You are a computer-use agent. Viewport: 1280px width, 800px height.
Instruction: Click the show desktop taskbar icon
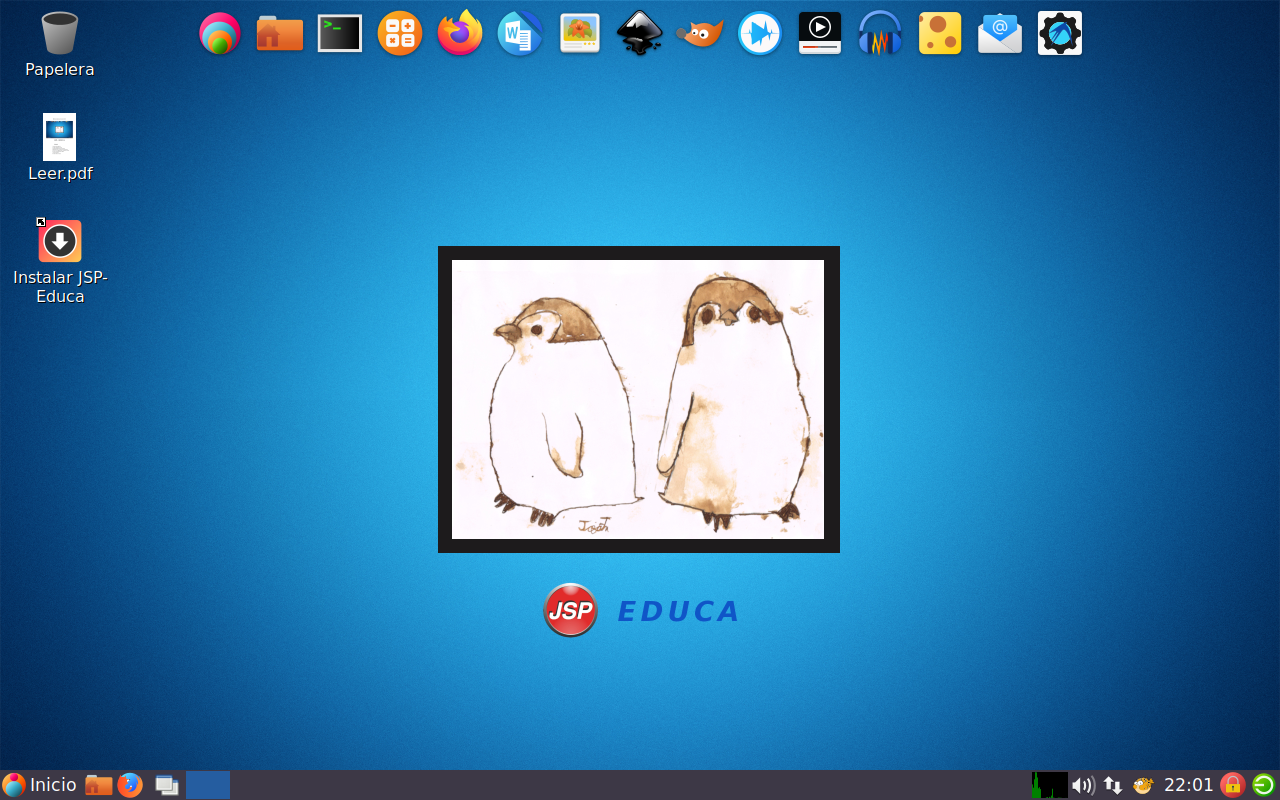[x=166, y=786]
